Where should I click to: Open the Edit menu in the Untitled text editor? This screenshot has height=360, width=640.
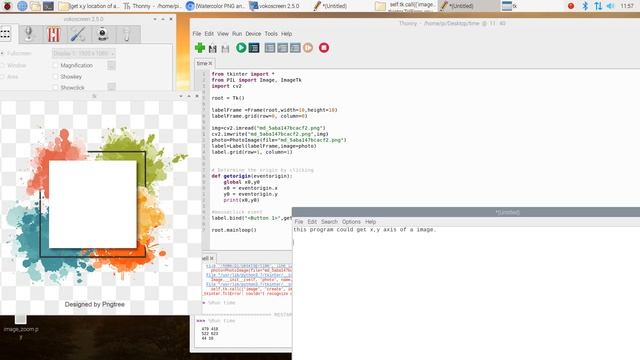coord(312,222)
